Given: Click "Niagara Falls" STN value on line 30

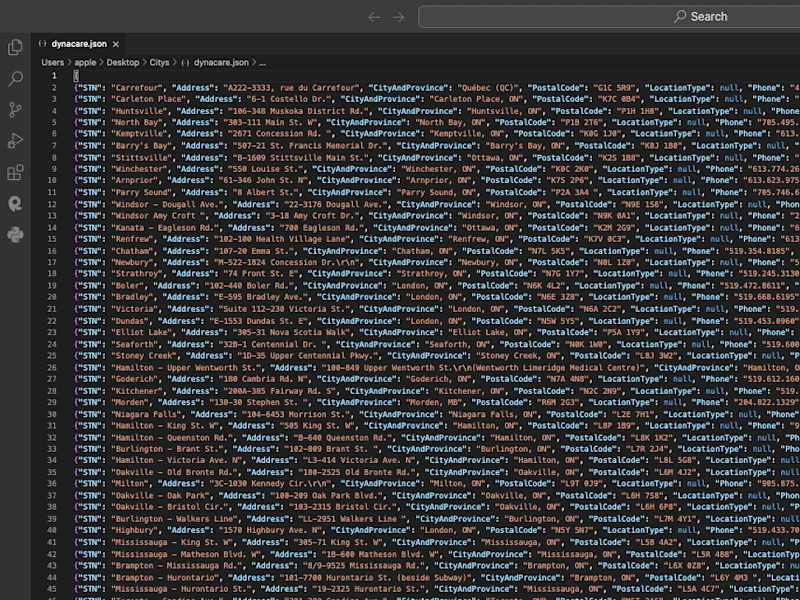Looking at the screenshot, I should tap(146, 415).
